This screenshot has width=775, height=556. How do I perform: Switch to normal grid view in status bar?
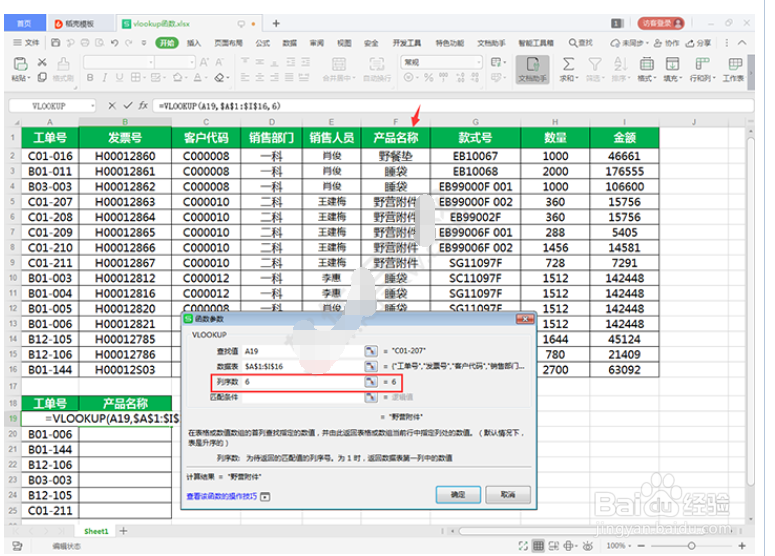point(538,546)
